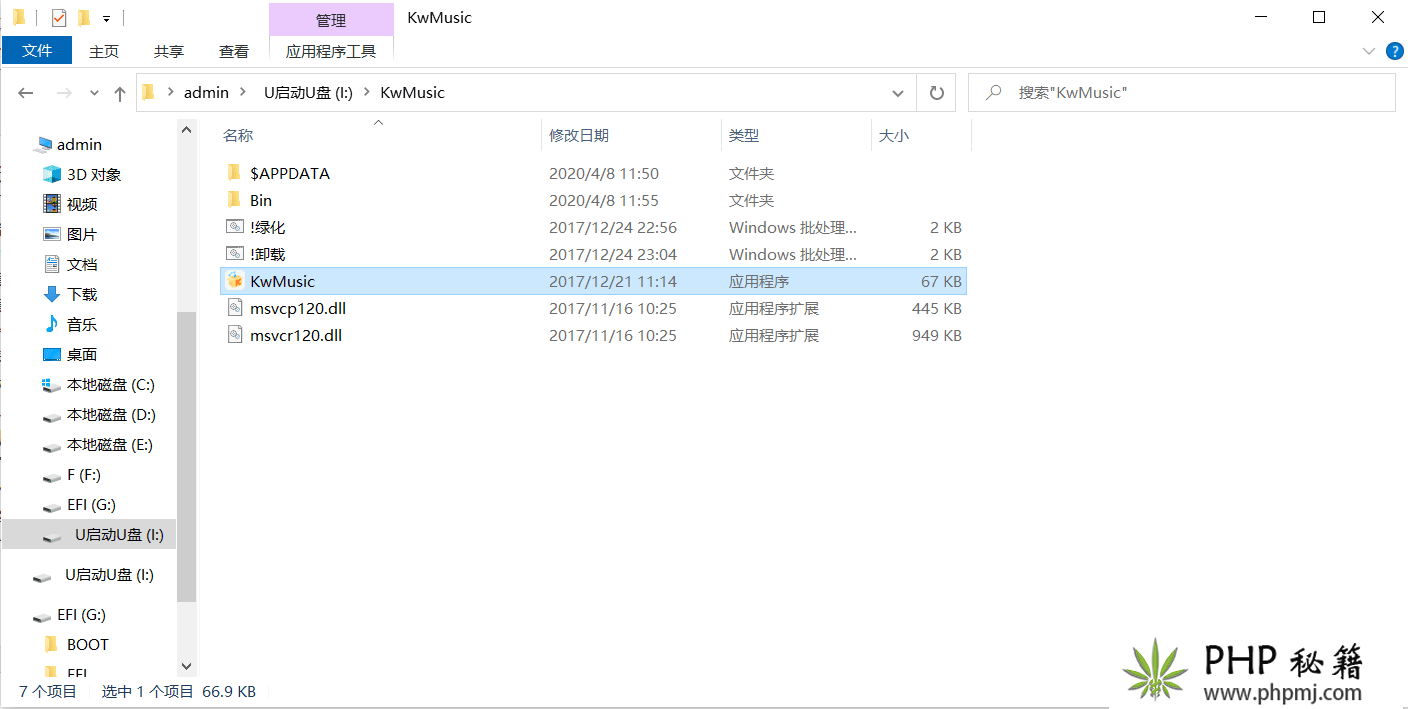1408x709 pixels.
Task: Sort by the 修改日期 column header
Action: pyautogui.click(x=579, y=135)
